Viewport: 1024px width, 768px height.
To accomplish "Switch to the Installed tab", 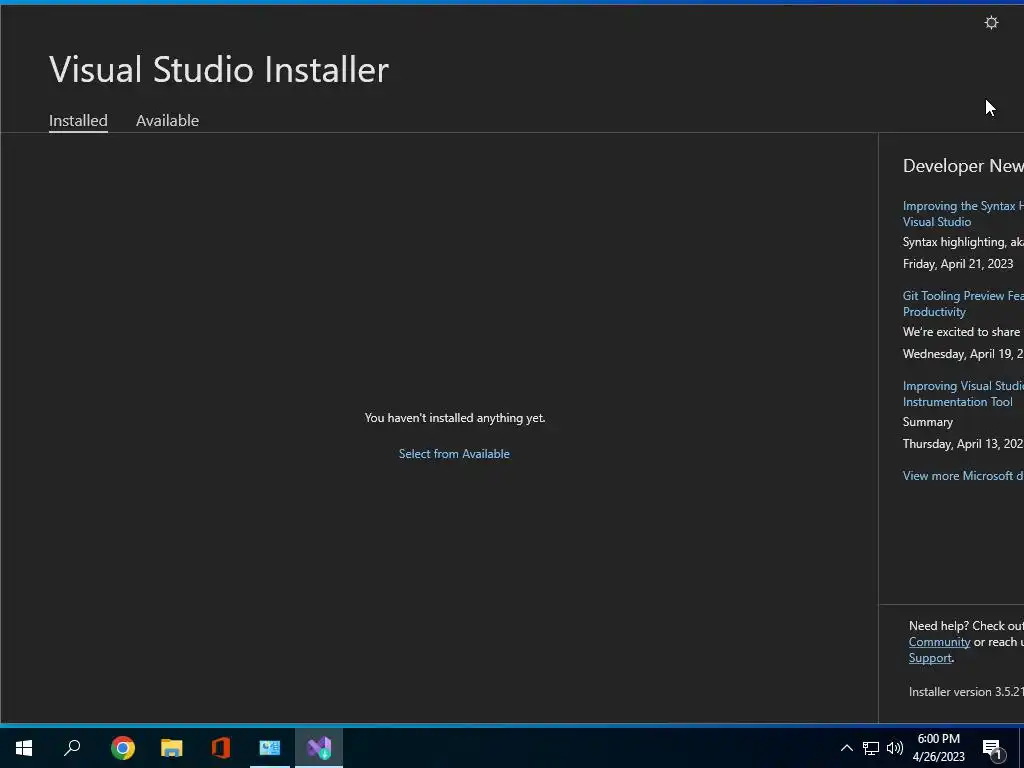I will click(x=78, y=121).
